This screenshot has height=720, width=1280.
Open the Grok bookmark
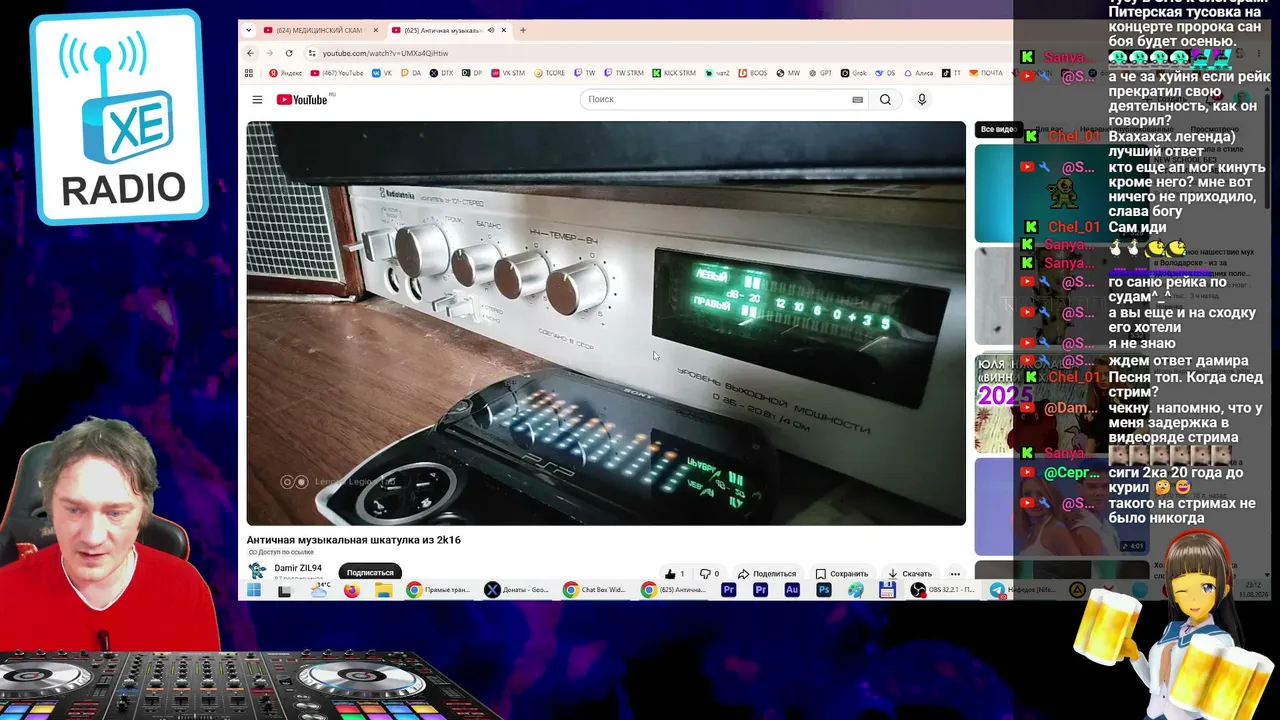pyautogui.click(x=854, y=73)
